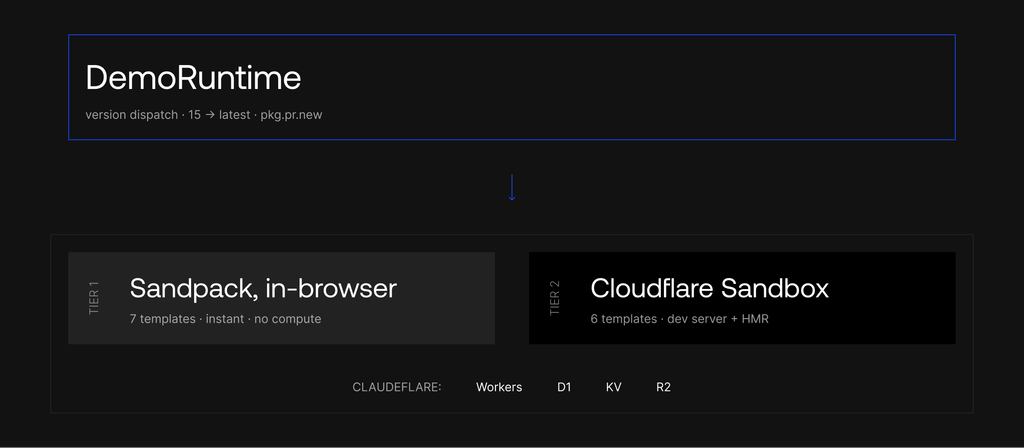Choose the D1 item
1024x448 pixels.
564,387
